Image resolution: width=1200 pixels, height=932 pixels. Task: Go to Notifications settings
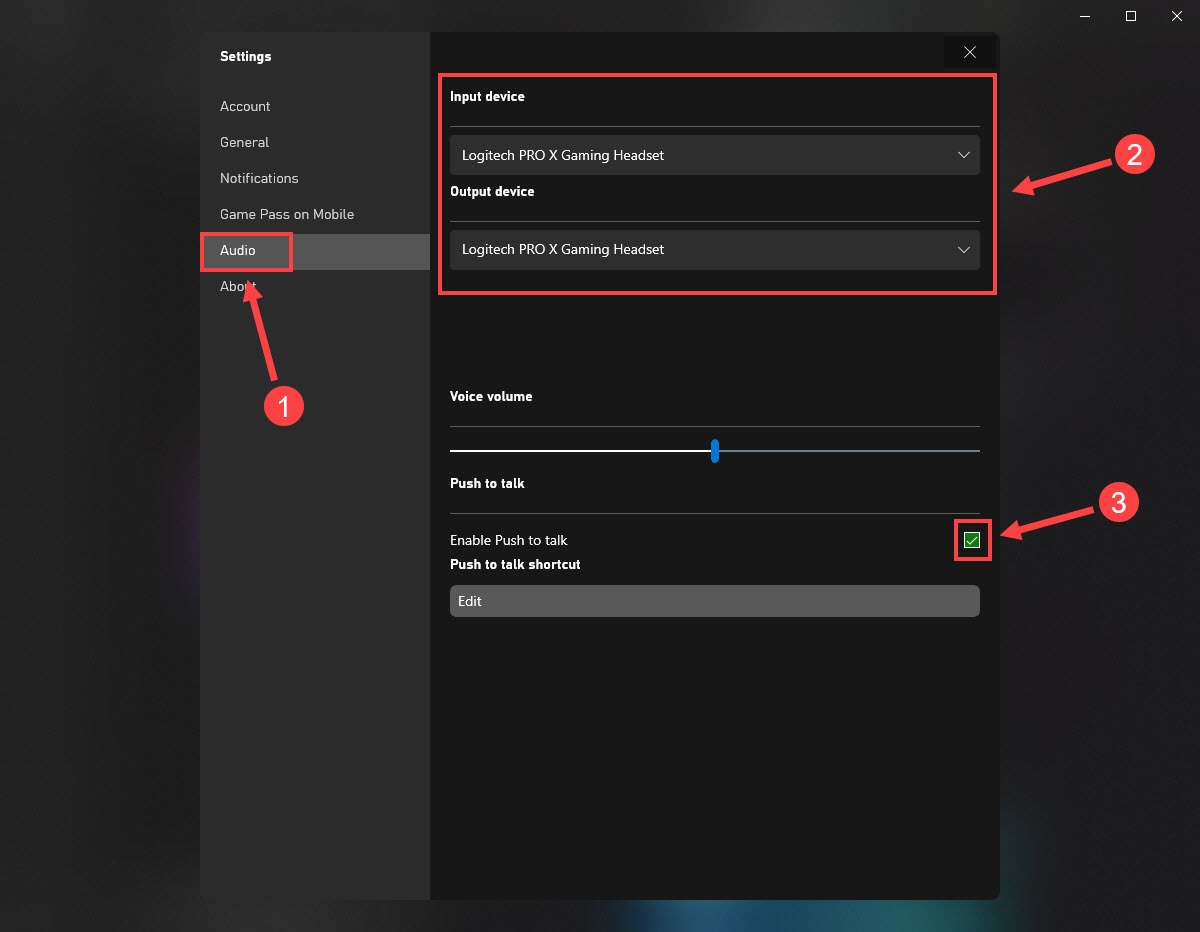[x=259, y=178]
